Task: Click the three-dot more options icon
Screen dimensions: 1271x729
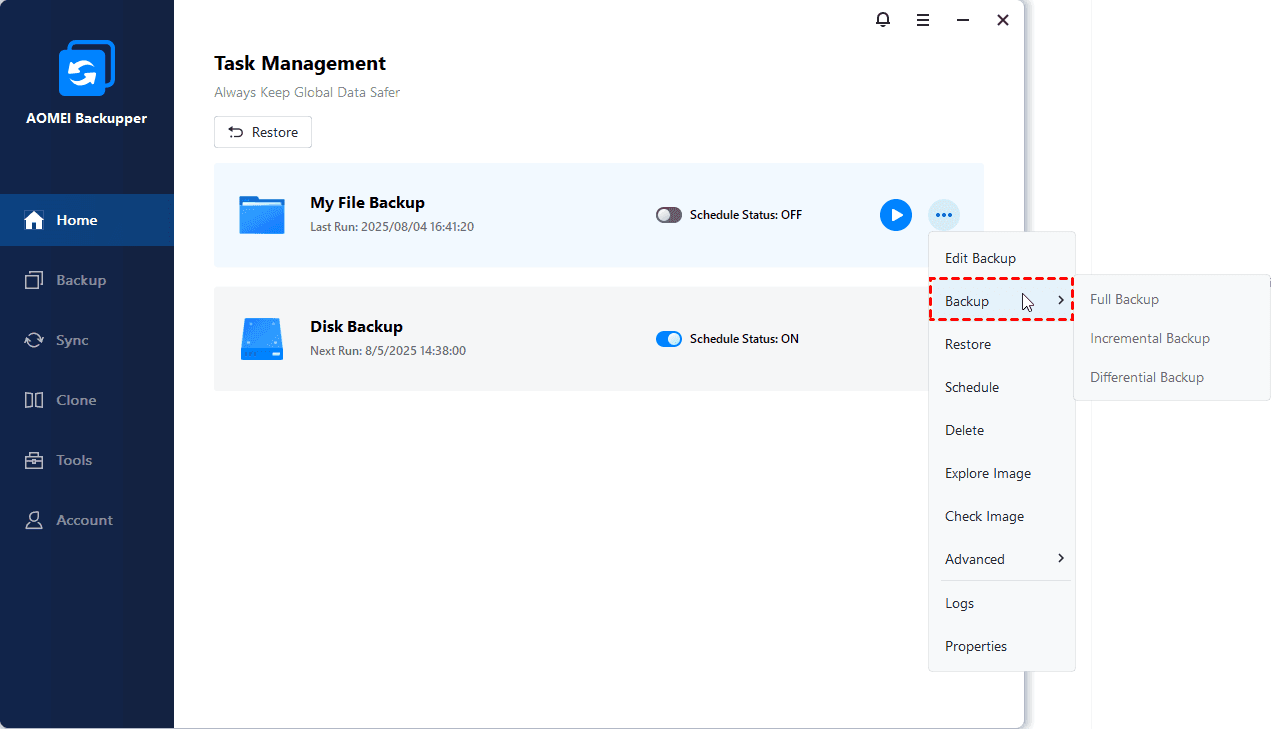Action: click(x=943, y=215)
